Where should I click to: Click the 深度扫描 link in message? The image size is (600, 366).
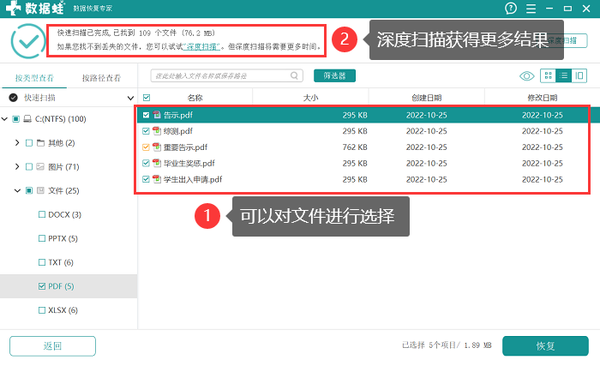(202, 47)
